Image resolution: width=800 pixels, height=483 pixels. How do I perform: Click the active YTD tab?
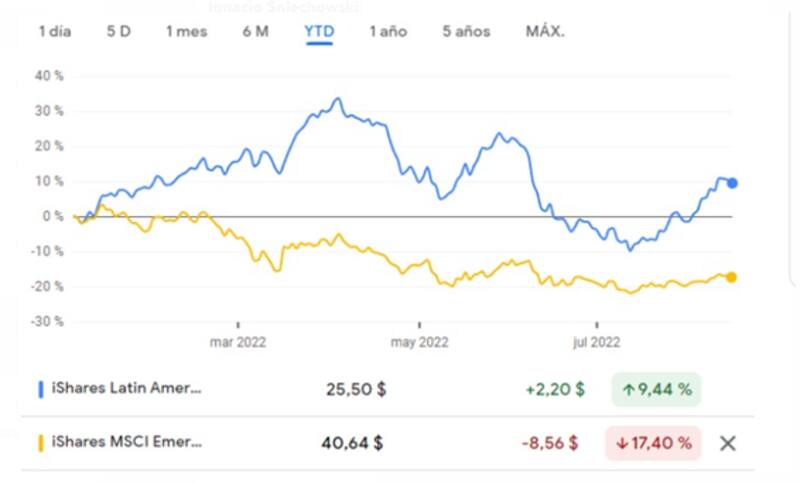point(319,31)
